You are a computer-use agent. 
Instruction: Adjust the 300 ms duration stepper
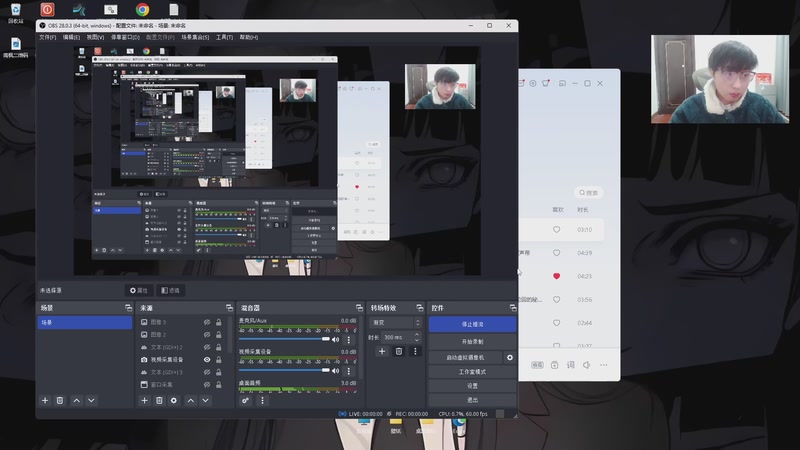pyautogui.click(x=416, y=337)
